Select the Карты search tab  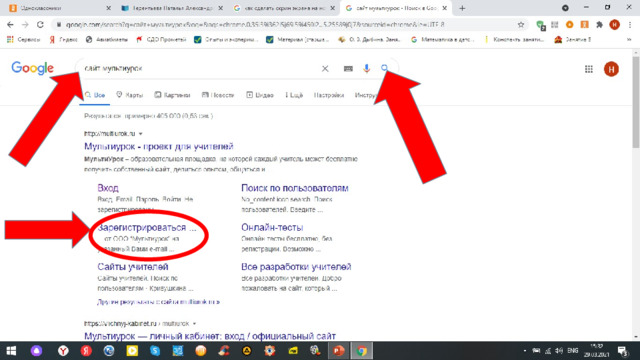click(x=130, y=95)
